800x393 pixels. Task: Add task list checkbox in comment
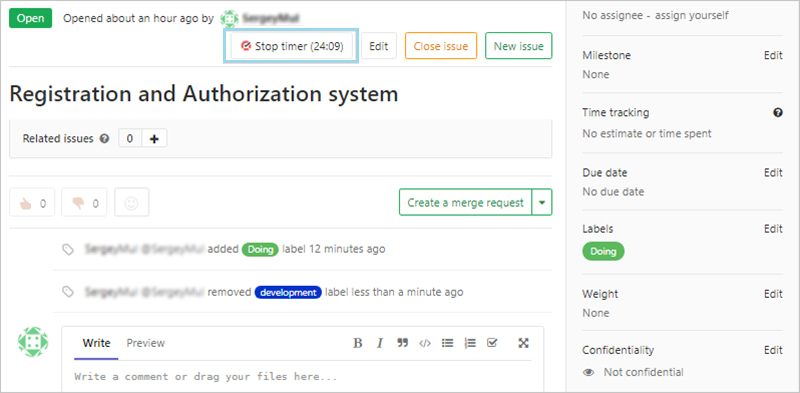(492, 343)
